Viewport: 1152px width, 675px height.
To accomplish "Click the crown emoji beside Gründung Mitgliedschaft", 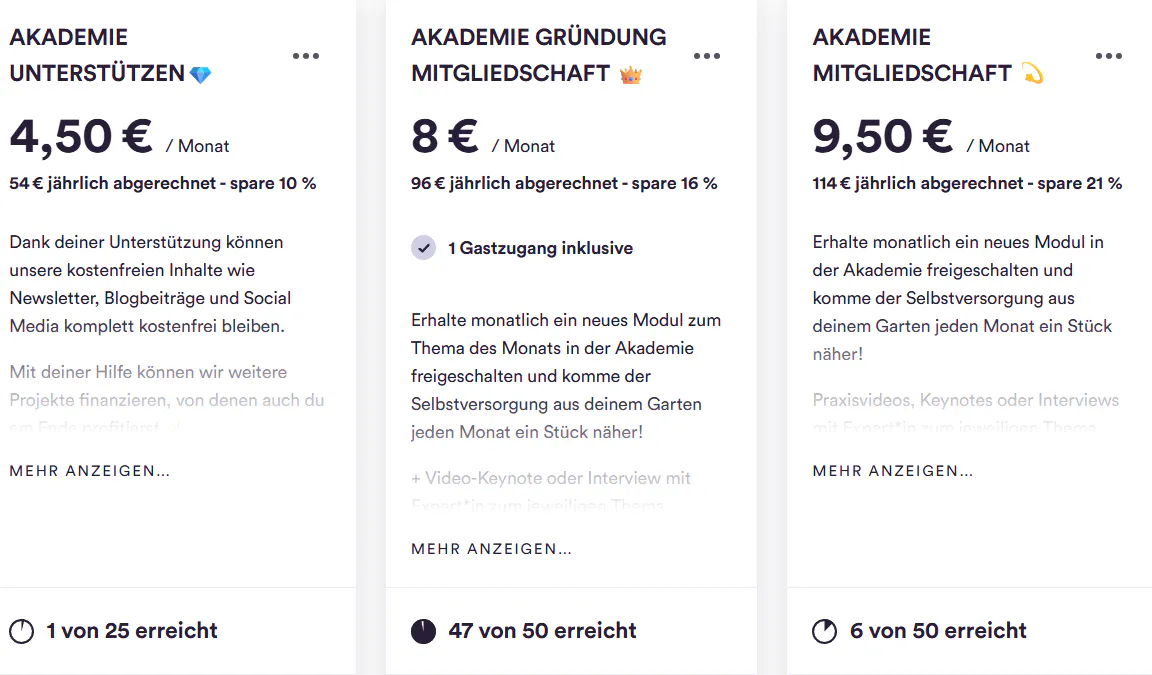I will (x=630, y=74).
